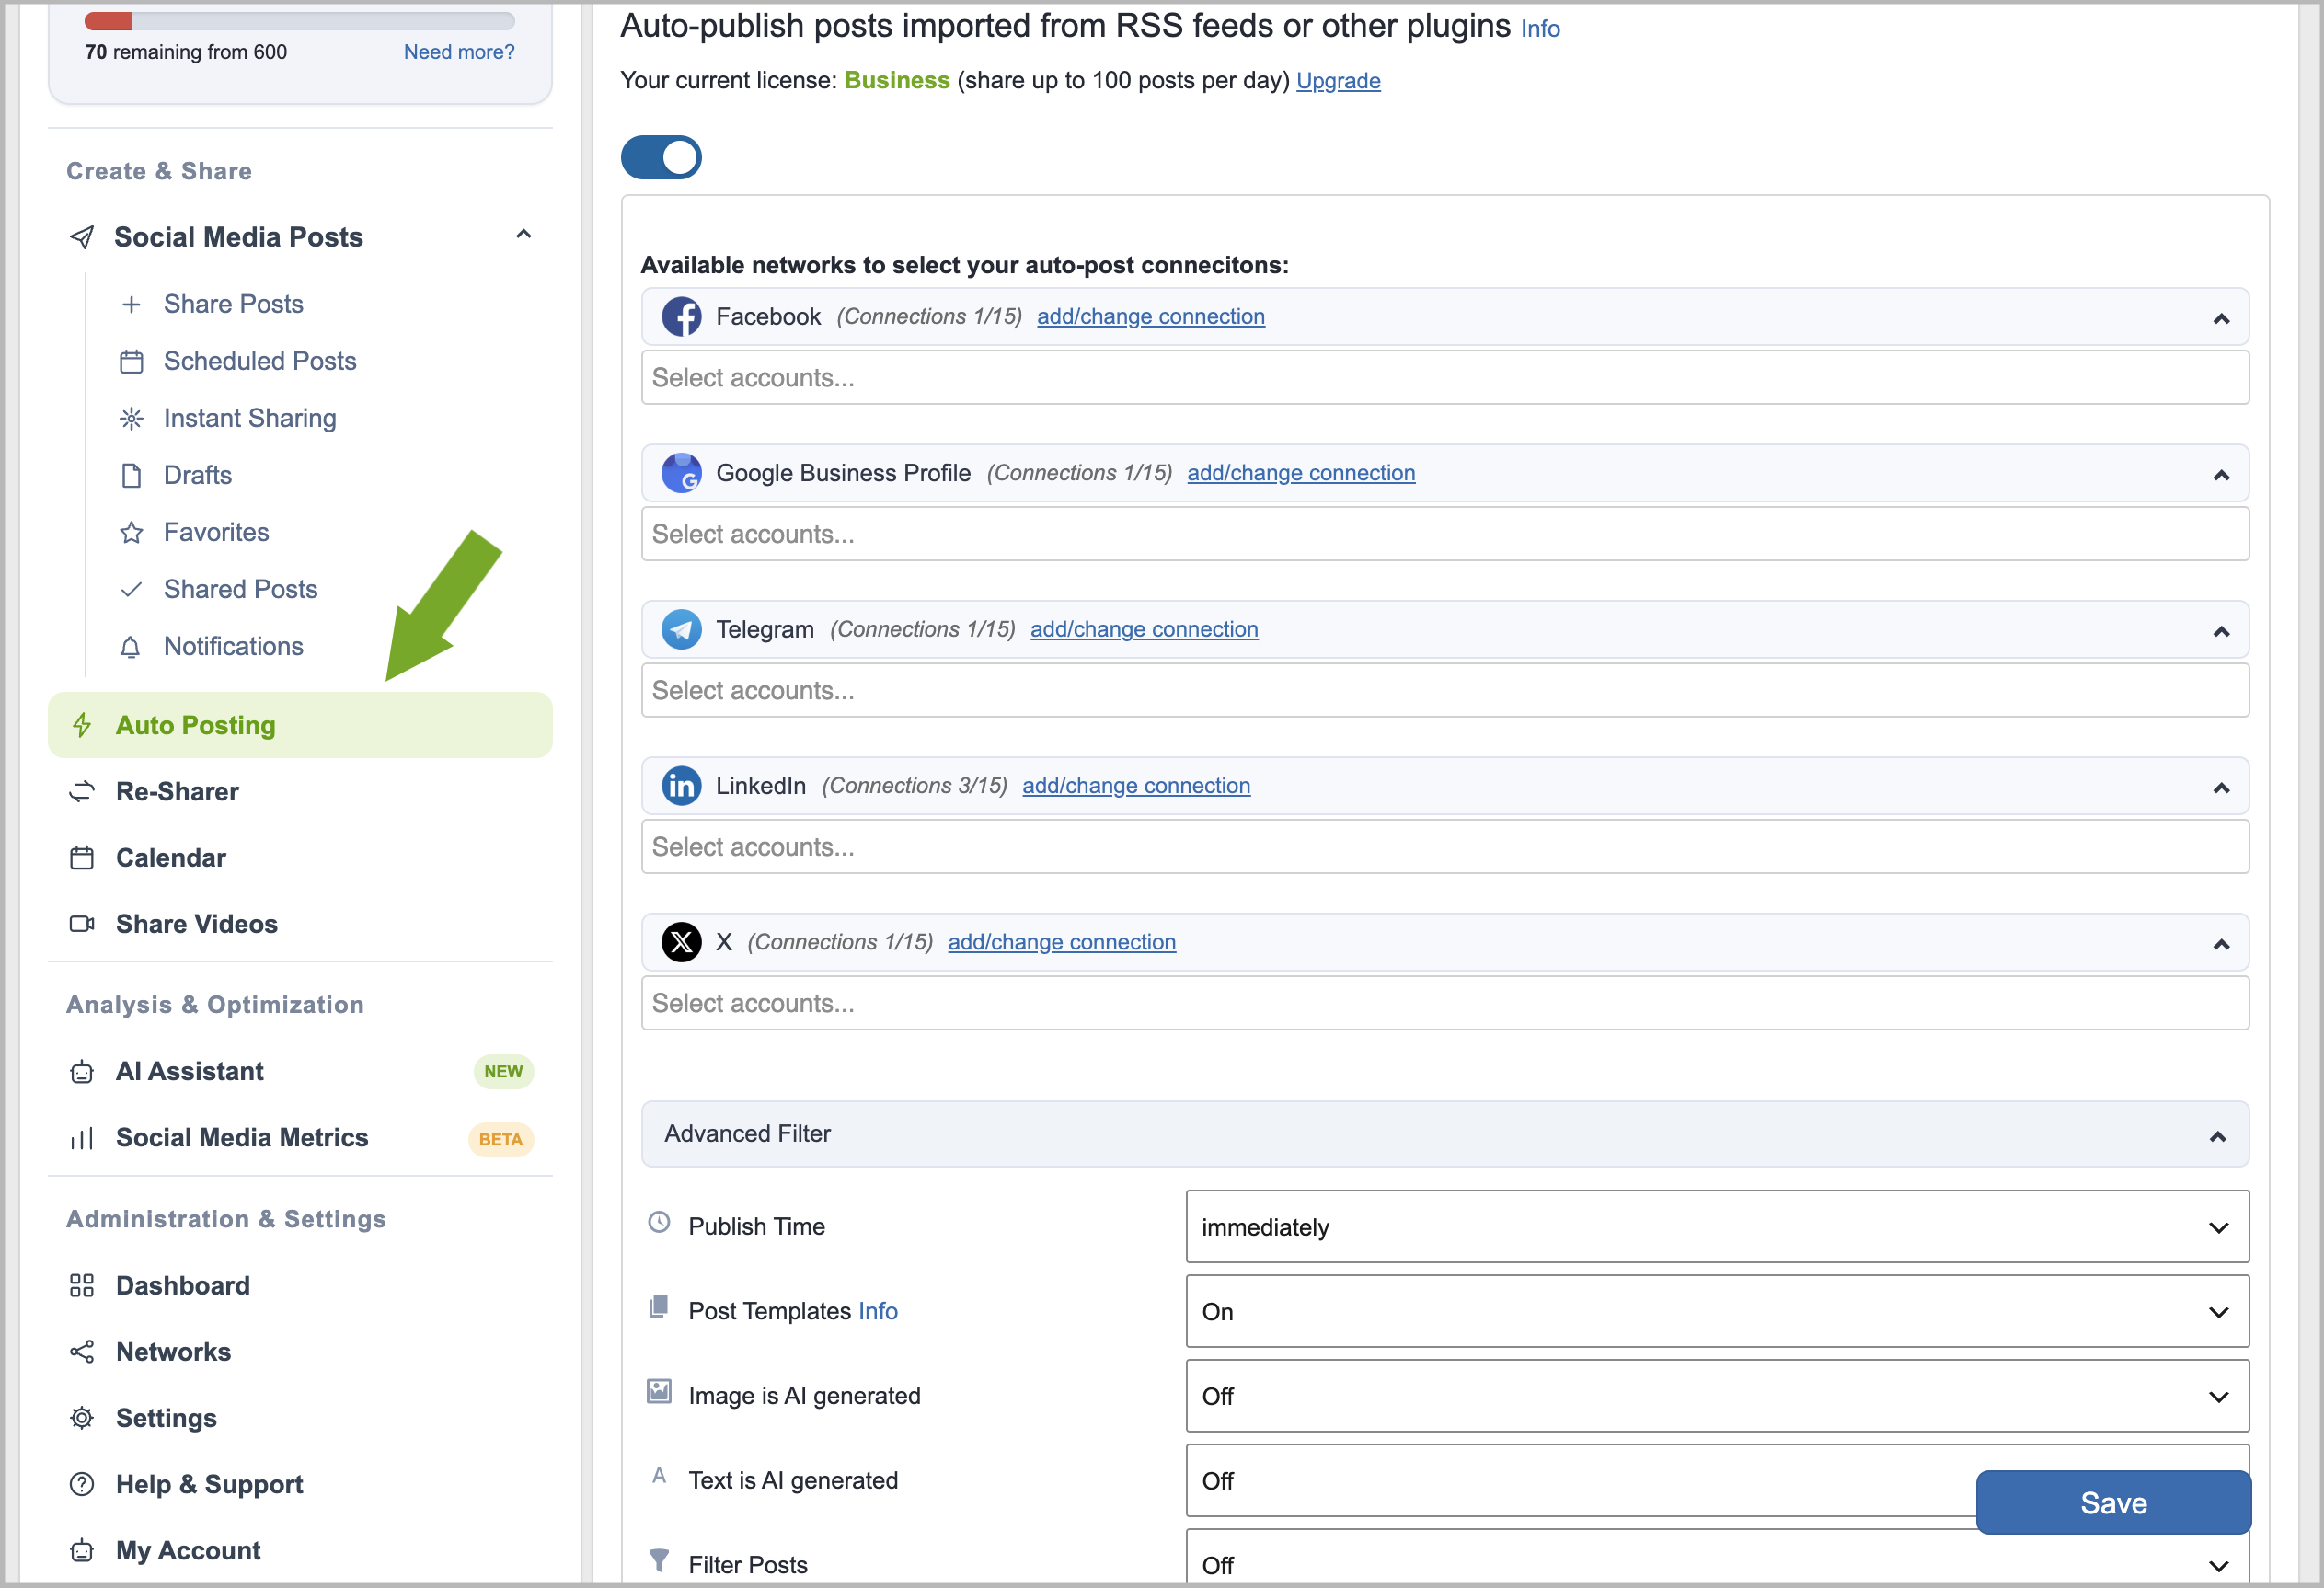Collapse the Google Business Profile section
This screenshot has height=1588, width=2324.
[x=2221, y=475]
